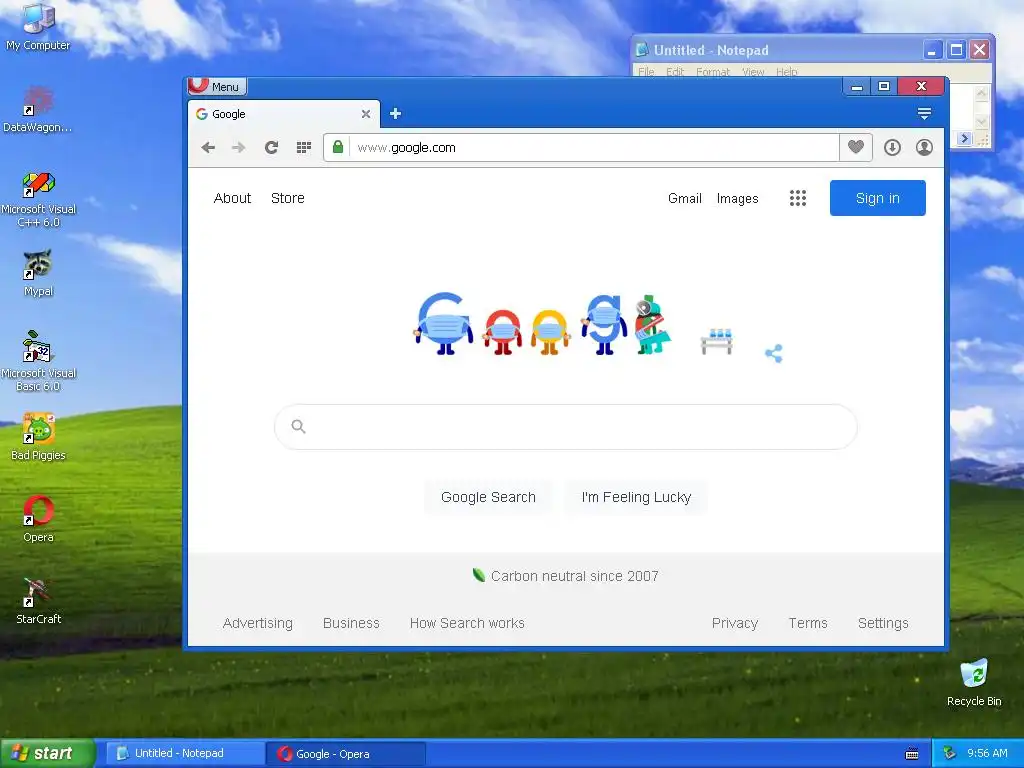Click the Google Search button
This screenshot has height=768, width=1024.
[x=488, y=497]
